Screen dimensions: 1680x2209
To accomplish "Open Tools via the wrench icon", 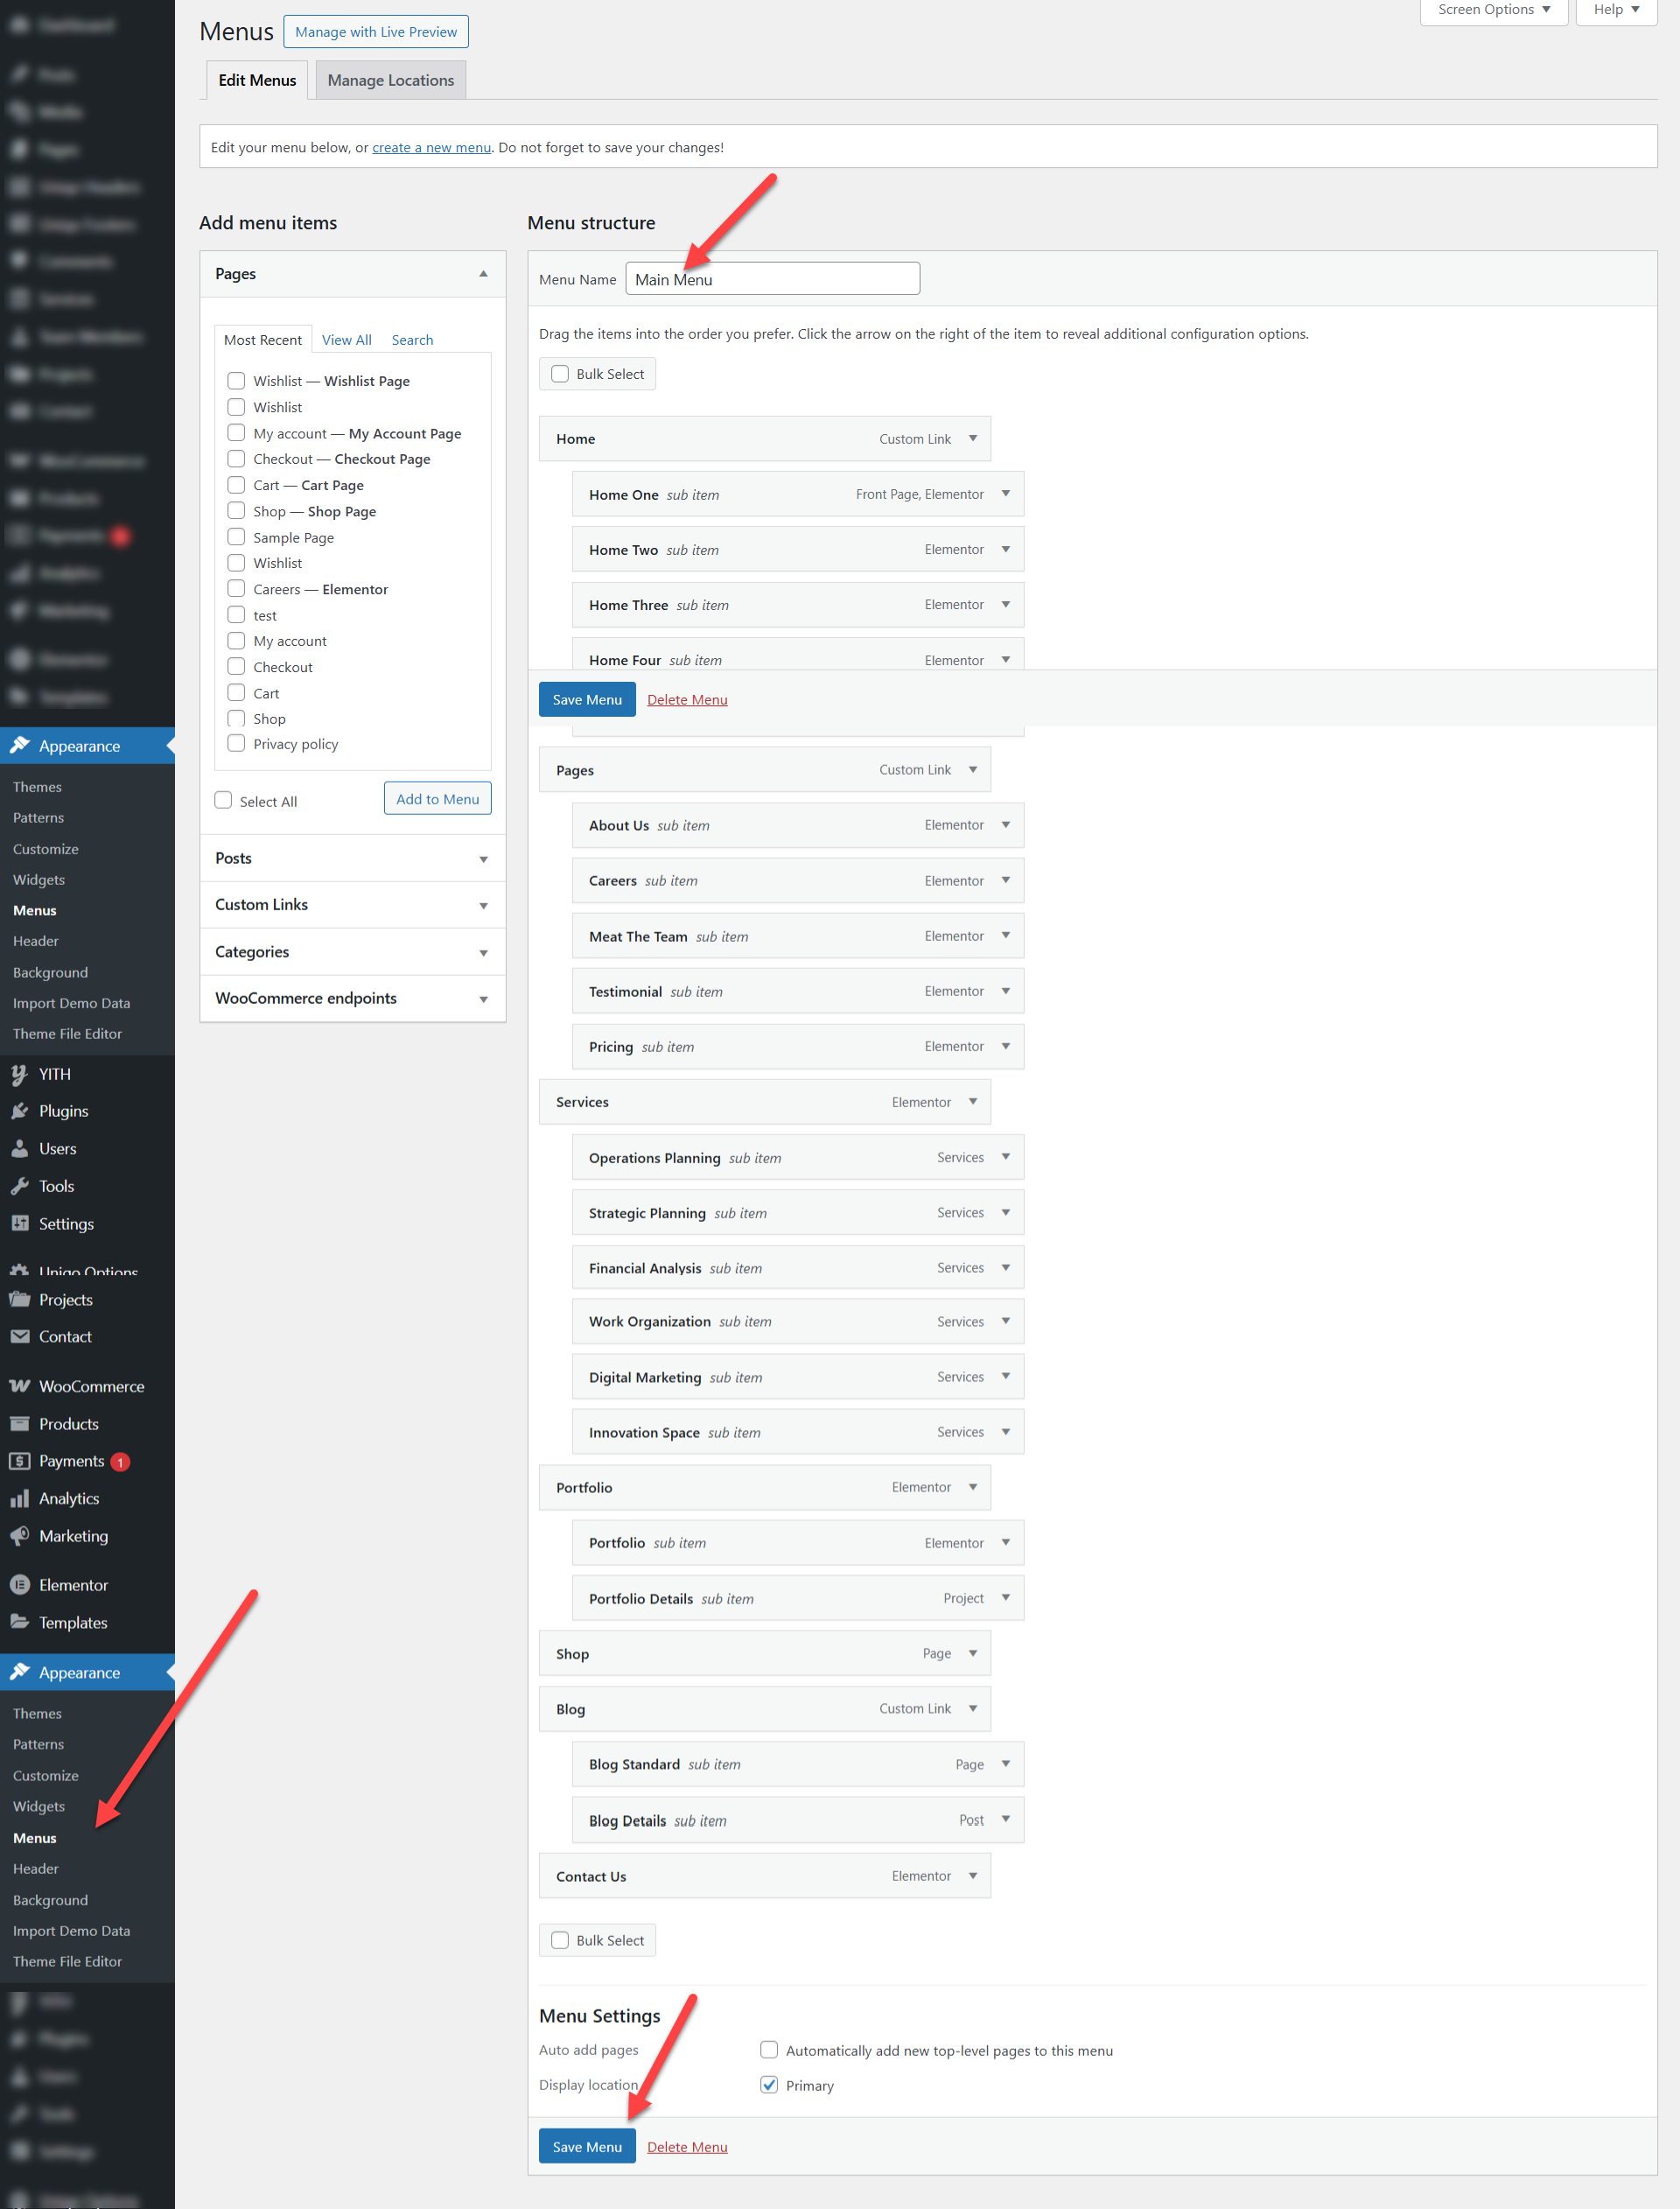I will [19, 1186].
